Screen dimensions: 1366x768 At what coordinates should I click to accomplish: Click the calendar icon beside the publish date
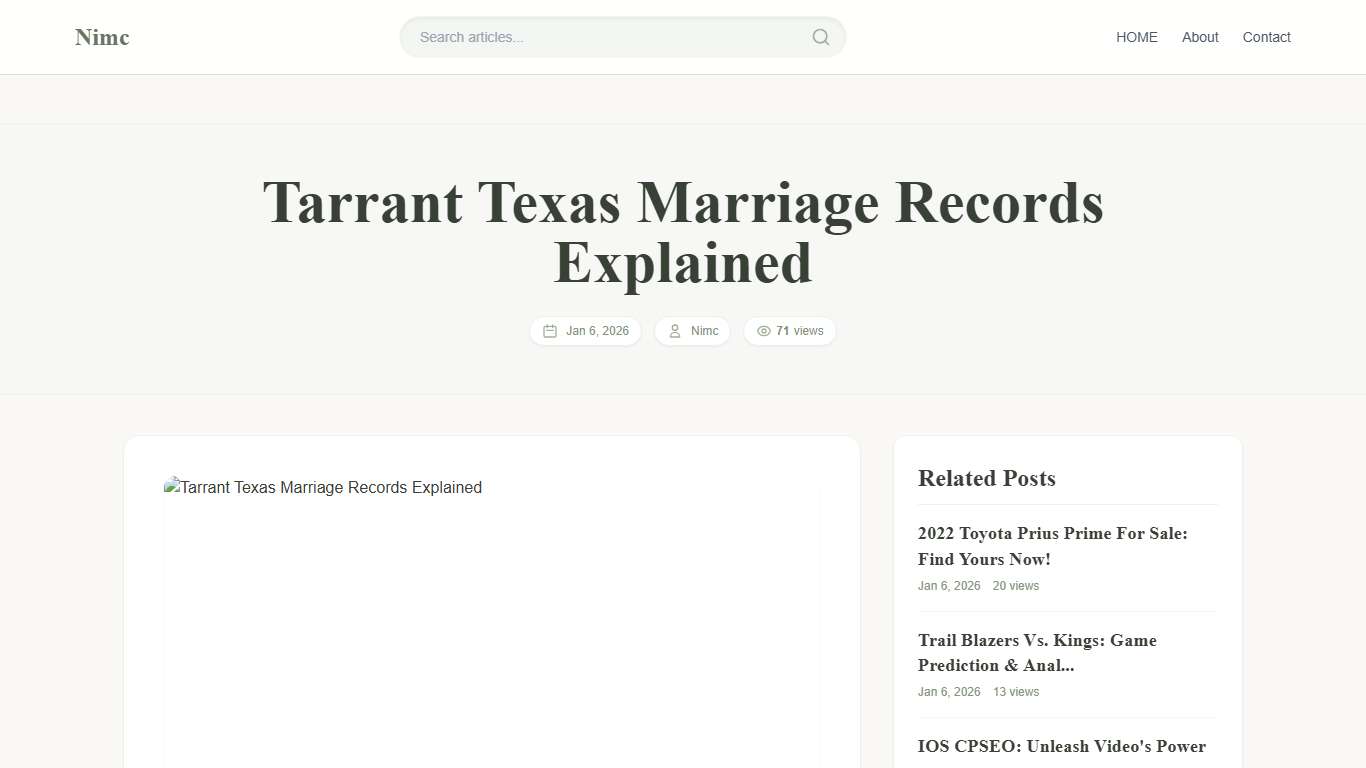tap(549, 331)
